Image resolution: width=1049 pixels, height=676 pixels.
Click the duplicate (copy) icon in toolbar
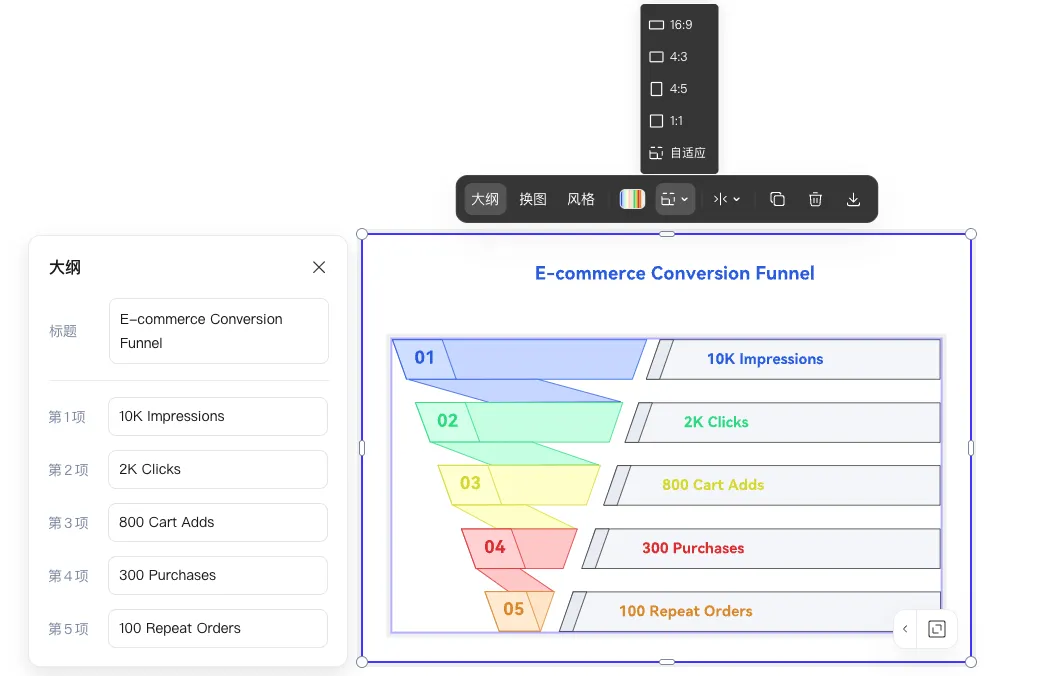point(777,199)
